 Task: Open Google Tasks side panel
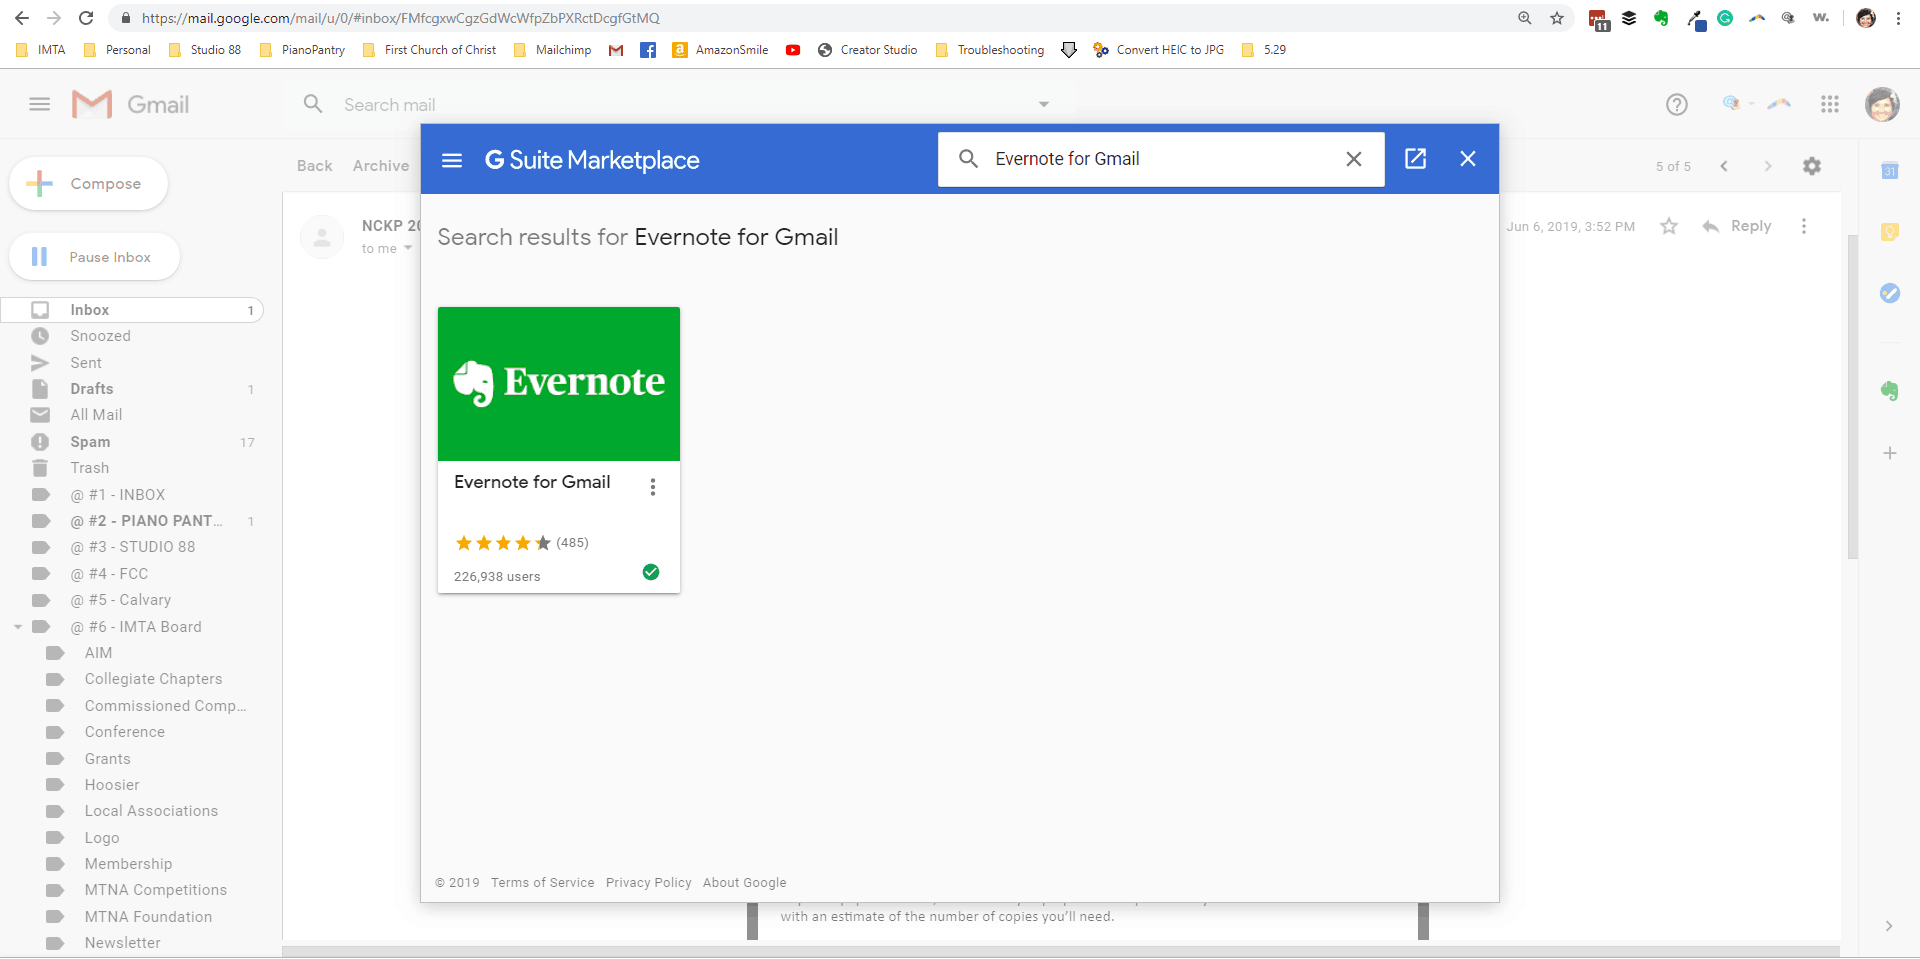pos(1890,293)
